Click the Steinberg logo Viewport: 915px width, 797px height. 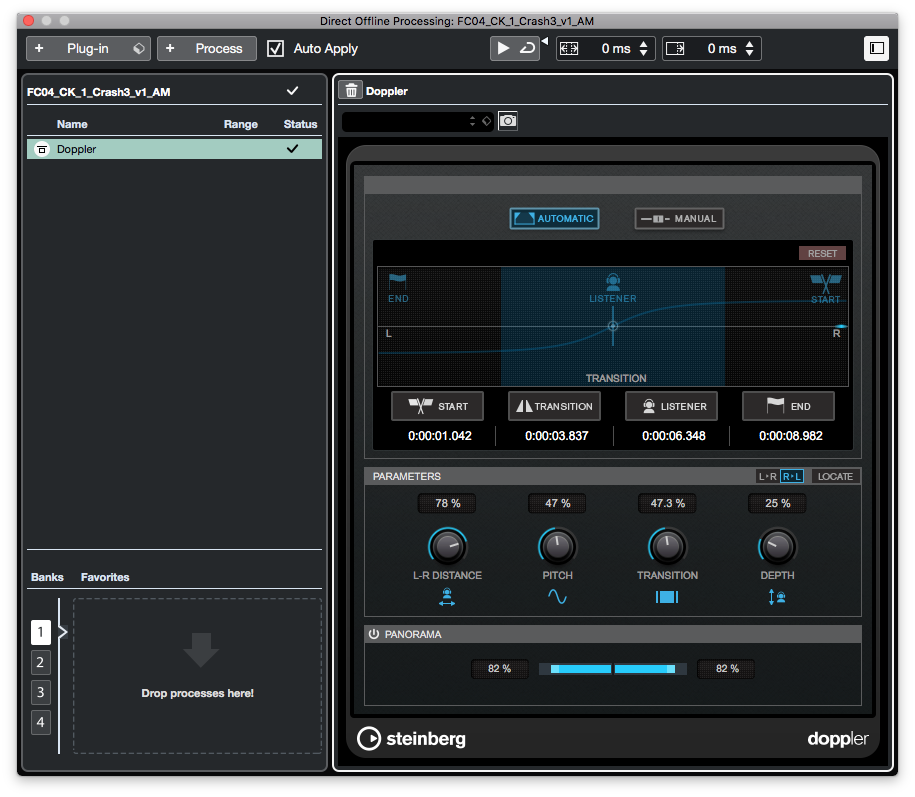pos(411,739)
